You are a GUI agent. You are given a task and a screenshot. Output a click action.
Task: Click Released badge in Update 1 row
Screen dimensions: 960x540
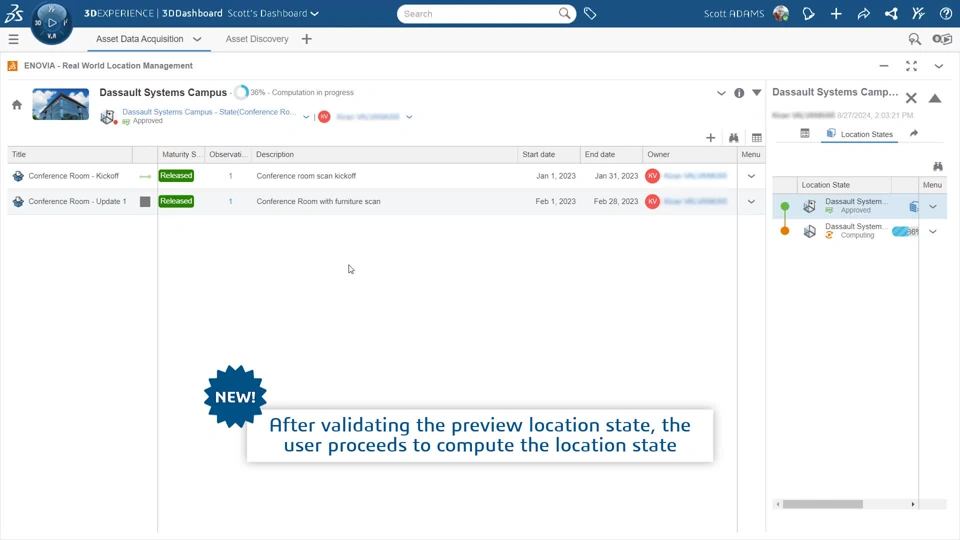176,201
